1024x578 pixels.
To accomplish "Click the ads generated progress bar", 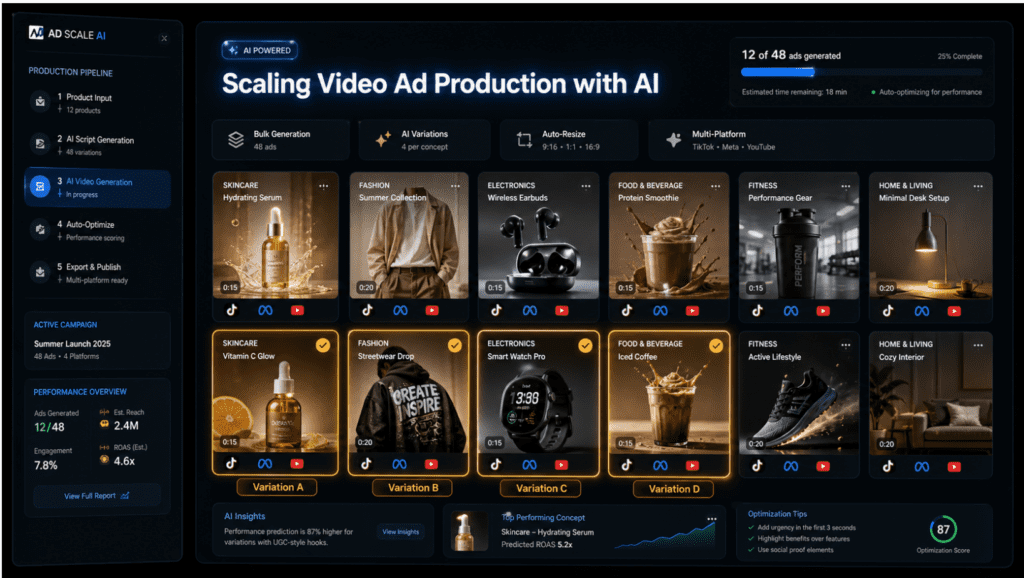I will pos(861,72).
